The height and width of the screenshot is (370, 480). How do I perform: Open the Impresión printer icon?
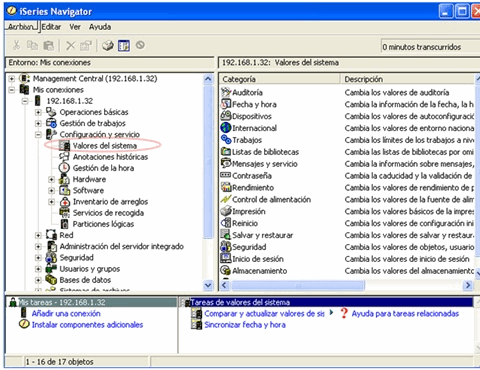[226, 211]
